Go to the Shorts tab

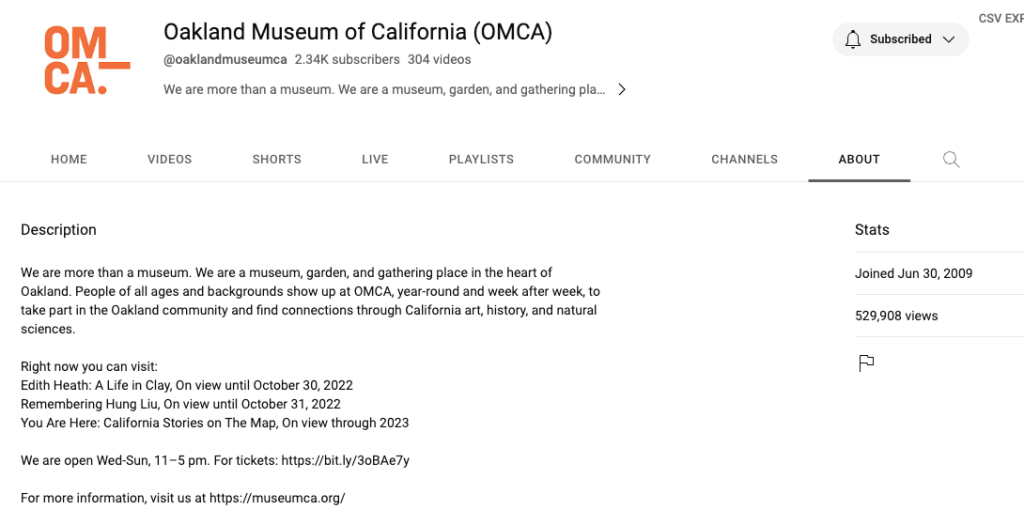[x=276, y=159]
